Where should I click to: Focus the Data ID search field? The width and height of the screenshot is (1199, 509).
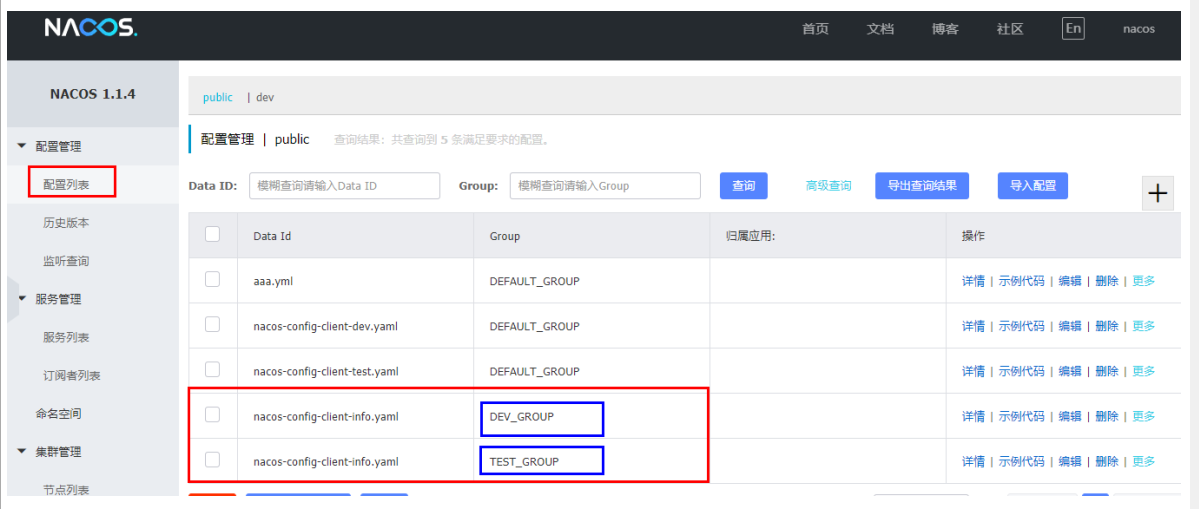(x=344, y=186)
